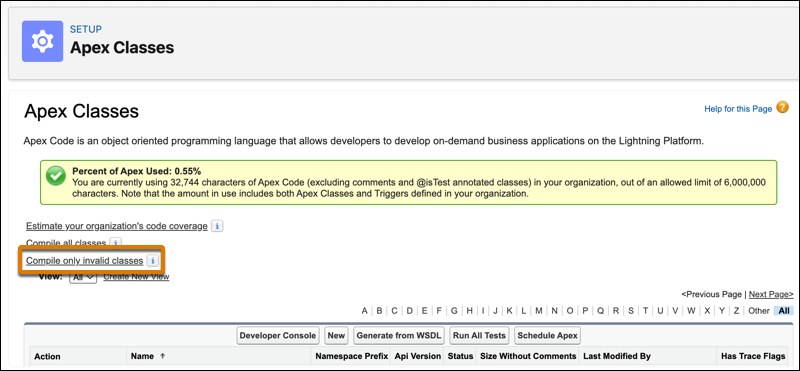Click Percent of Apex Used text

point(137,171)
